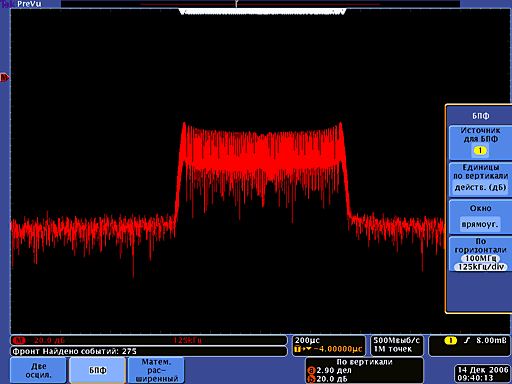Select the 125кГц/div horizontal scale value
This screenshot has width=512, height=384.
click(x=481, y=267)
